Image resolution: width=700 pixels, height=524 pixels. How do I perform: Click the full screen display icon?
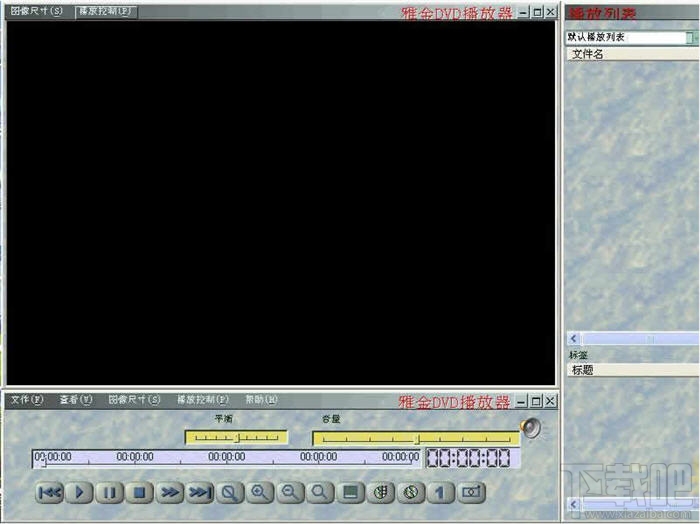point(350,492)
